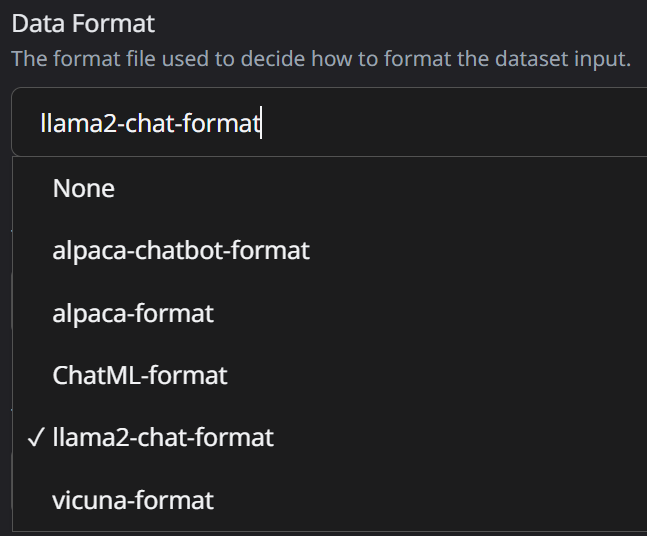
Task: Re-select the currently ticked format option
Action: [x=163, y=438]
